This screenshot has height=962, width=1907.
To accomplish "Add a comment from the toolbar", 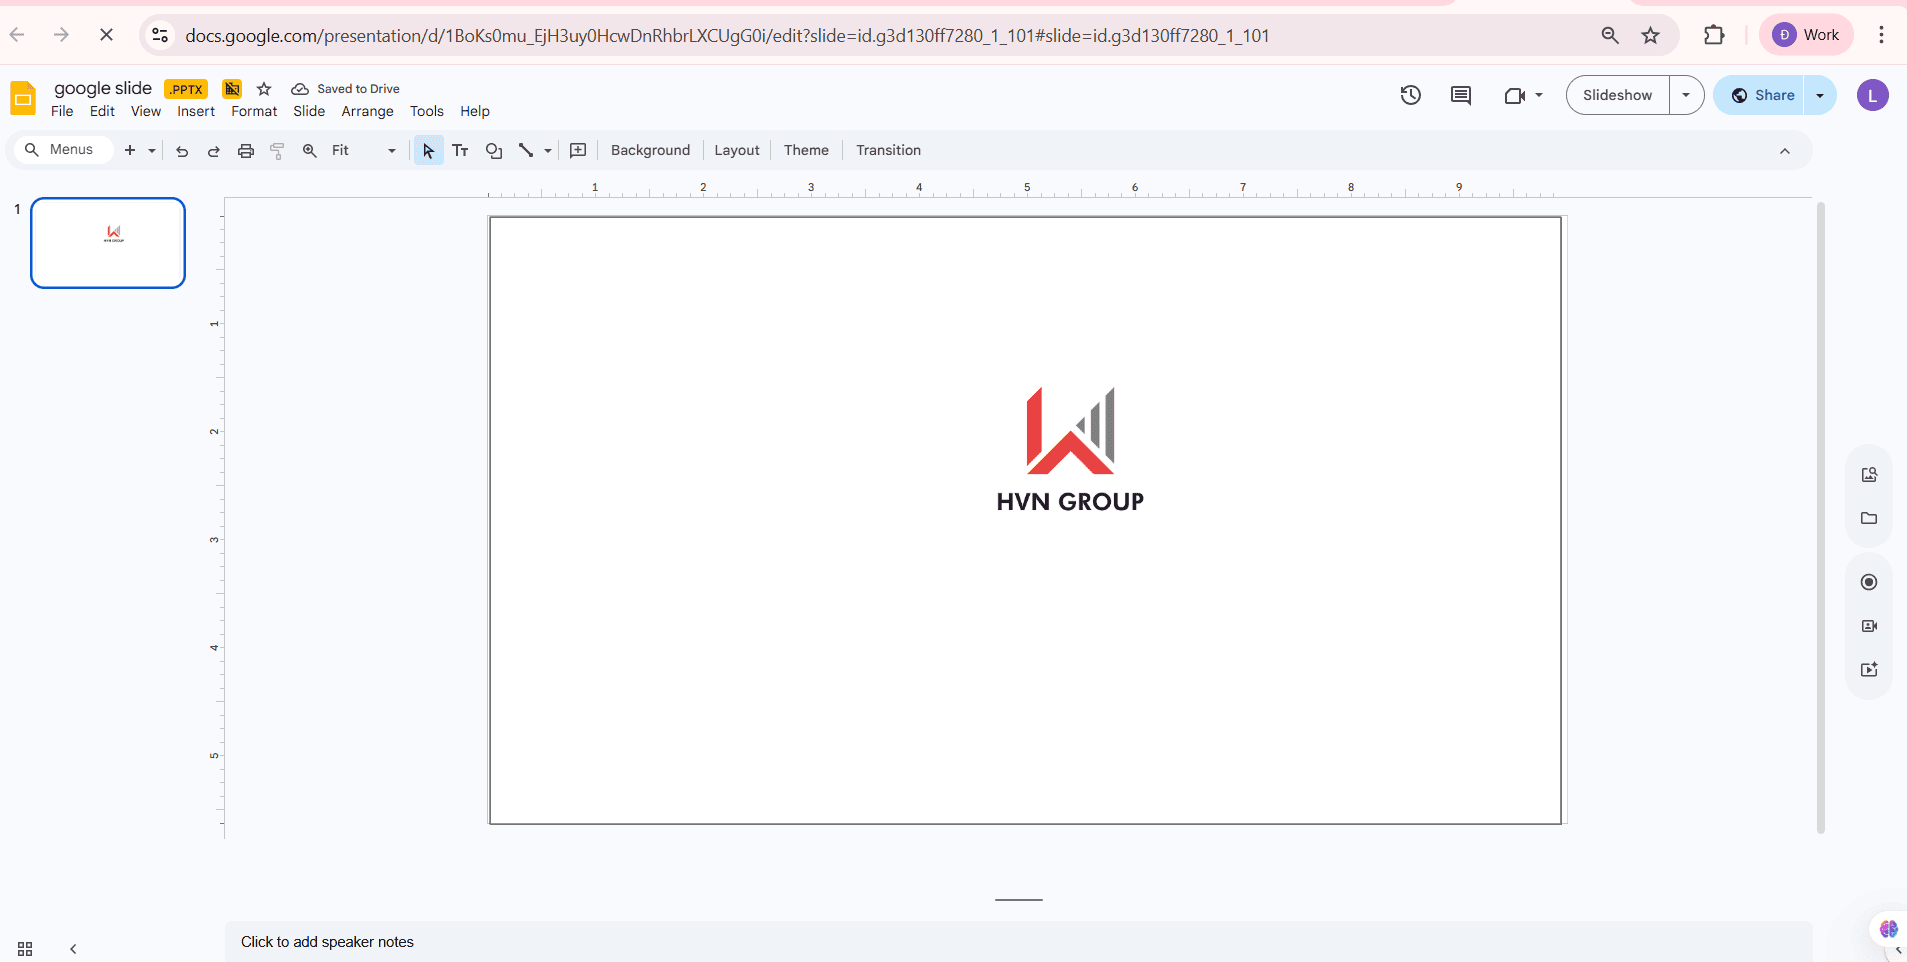I will coord(578,151).
